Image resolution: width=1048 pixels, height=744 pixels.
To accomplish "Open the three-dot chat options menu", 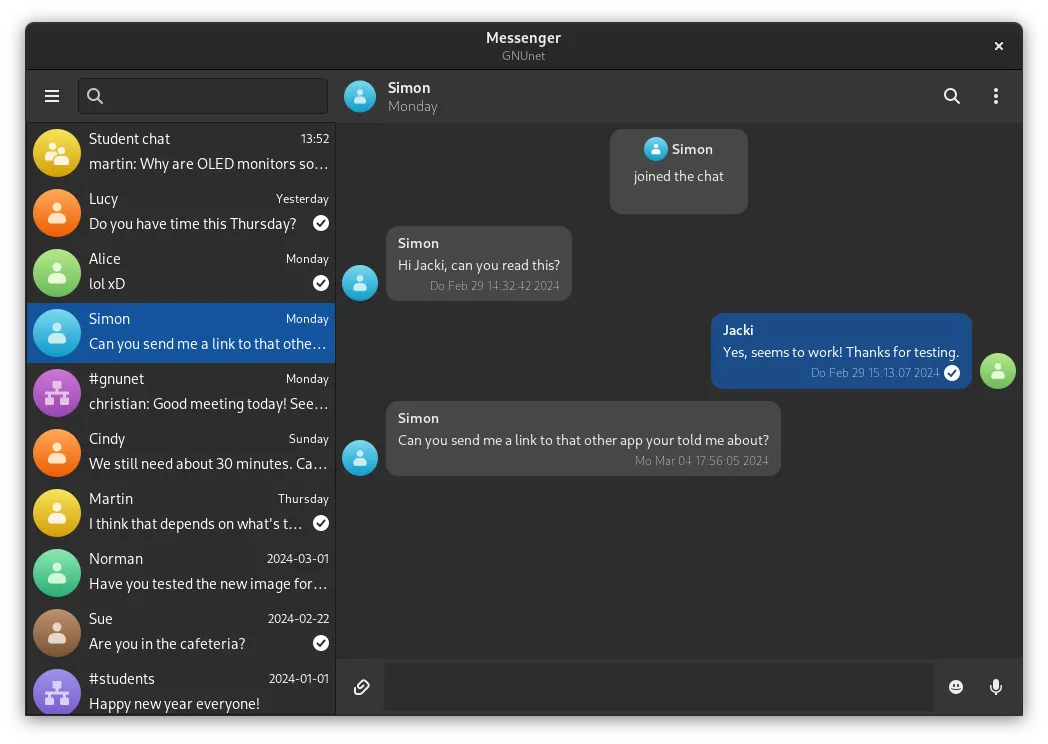I will tap(995, 96).
